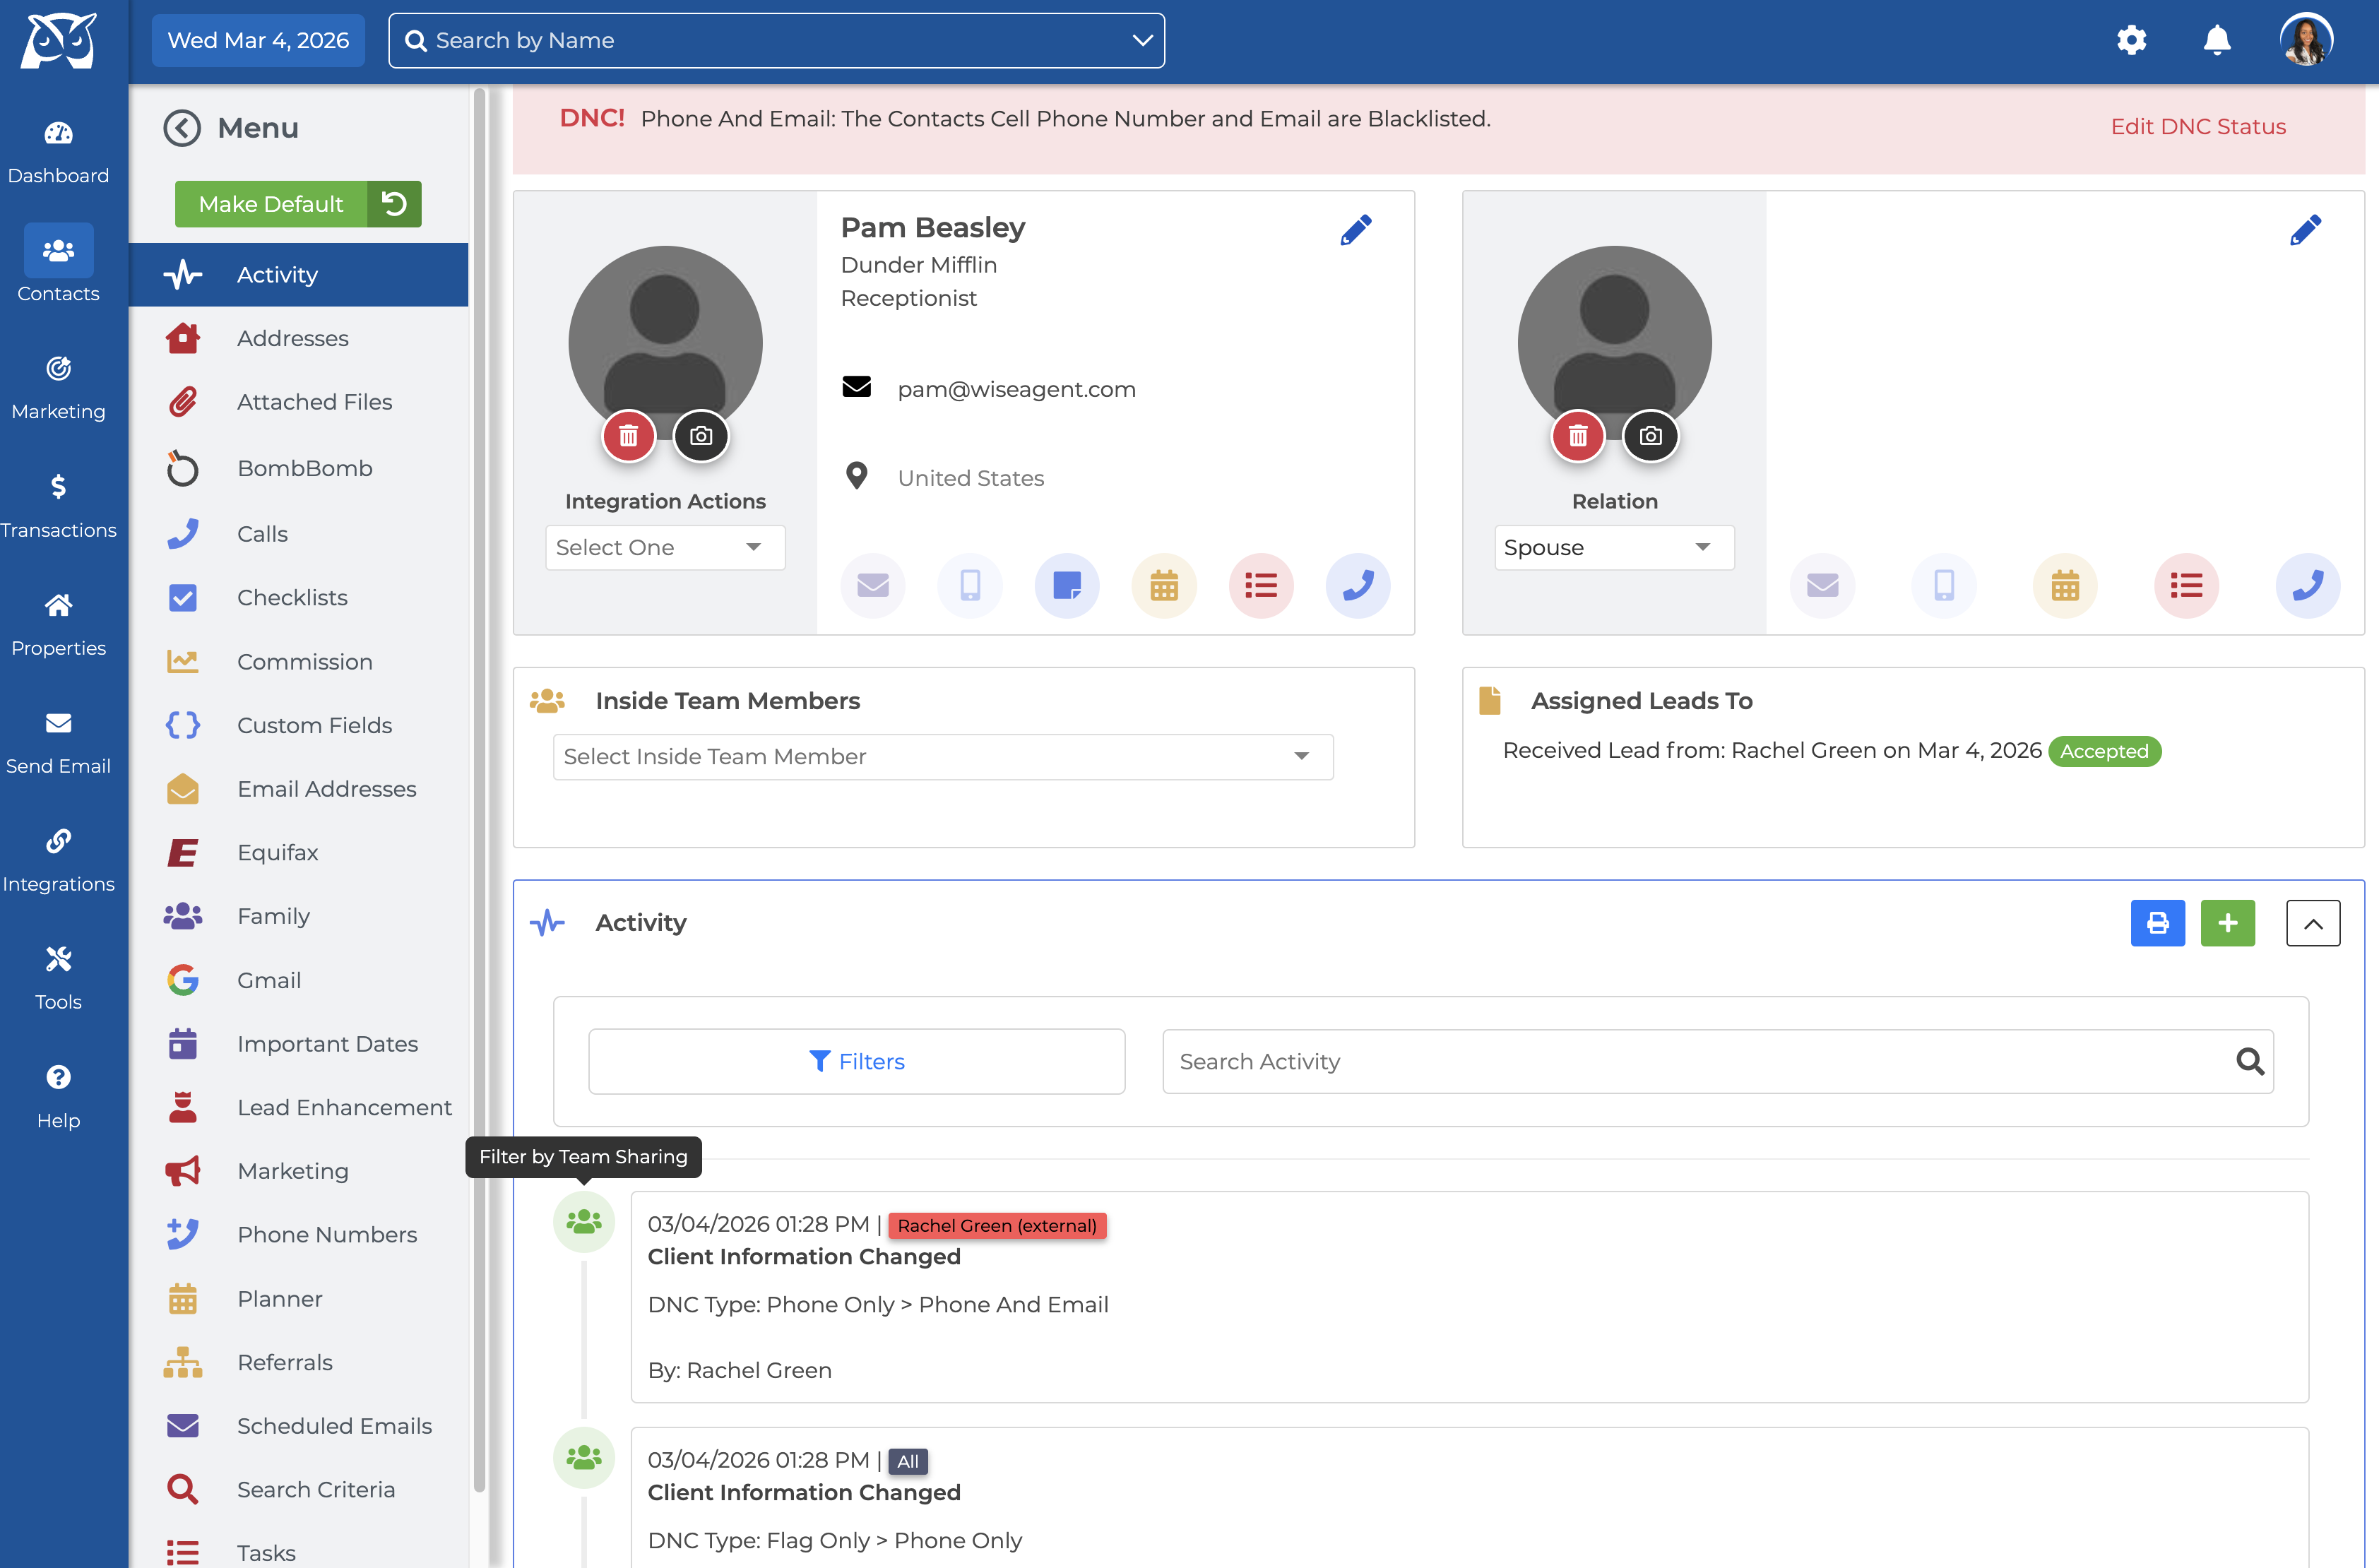The image size is (2379, 1568).
Task: Upload a photo for Pam Beasley
Action: tap(701, 436)
